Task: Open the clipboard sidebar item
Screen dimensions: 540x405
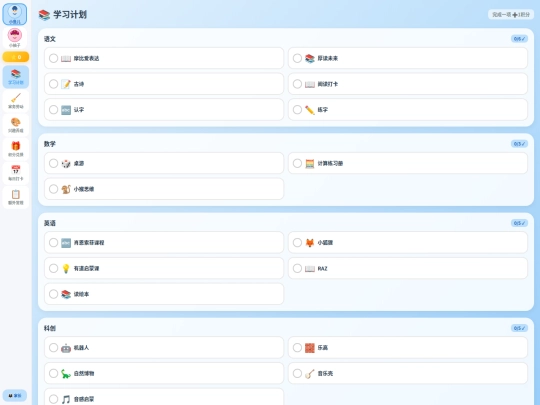Action: (x=15, y=197)
